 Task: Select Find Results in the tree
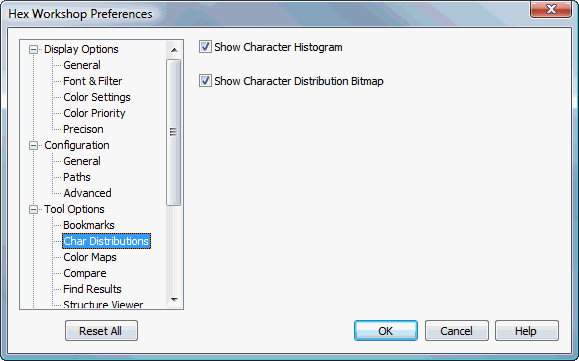(x=92, y=289)
